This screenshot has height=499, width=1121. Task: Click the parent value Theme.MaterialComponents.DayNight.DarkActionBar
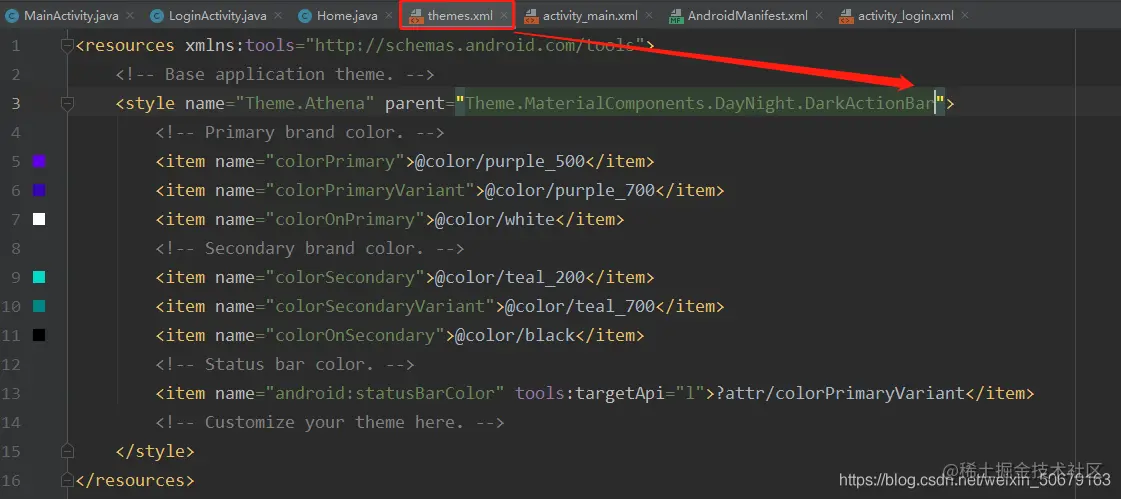[x=700, y=104]
